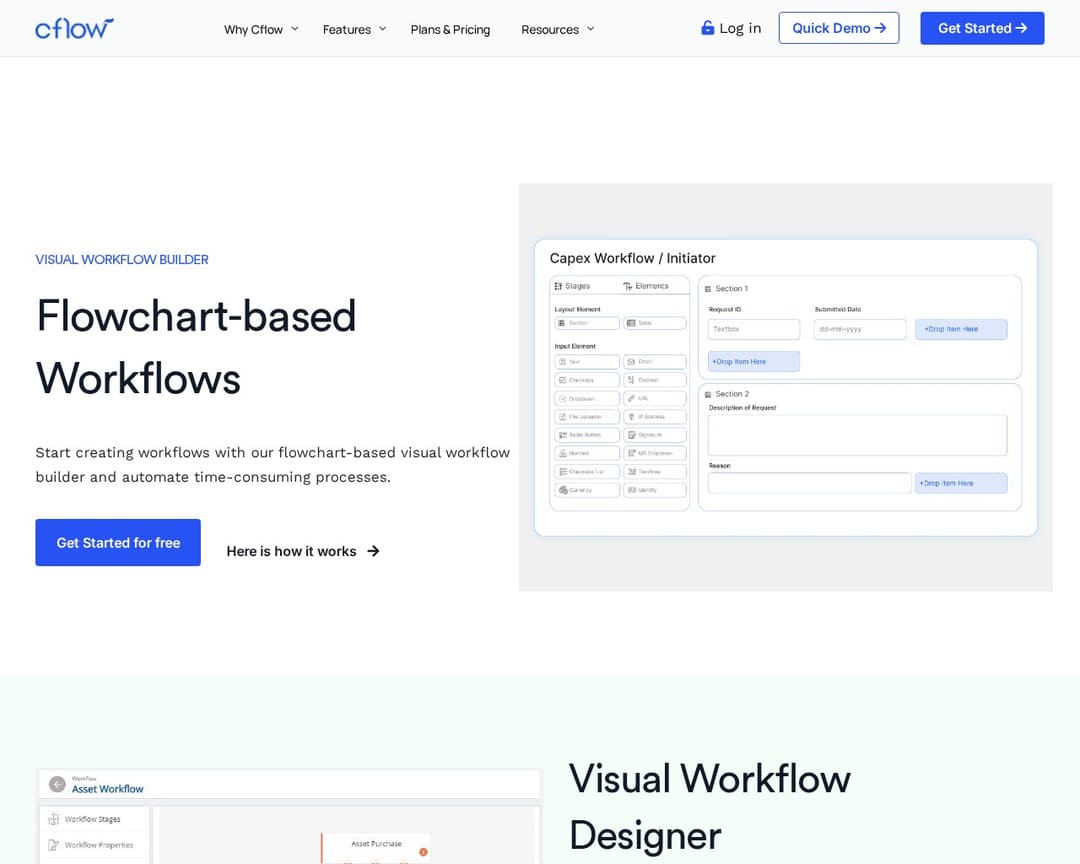
Task: Click the Quick Demo button
Action: [x=839, y=28]
